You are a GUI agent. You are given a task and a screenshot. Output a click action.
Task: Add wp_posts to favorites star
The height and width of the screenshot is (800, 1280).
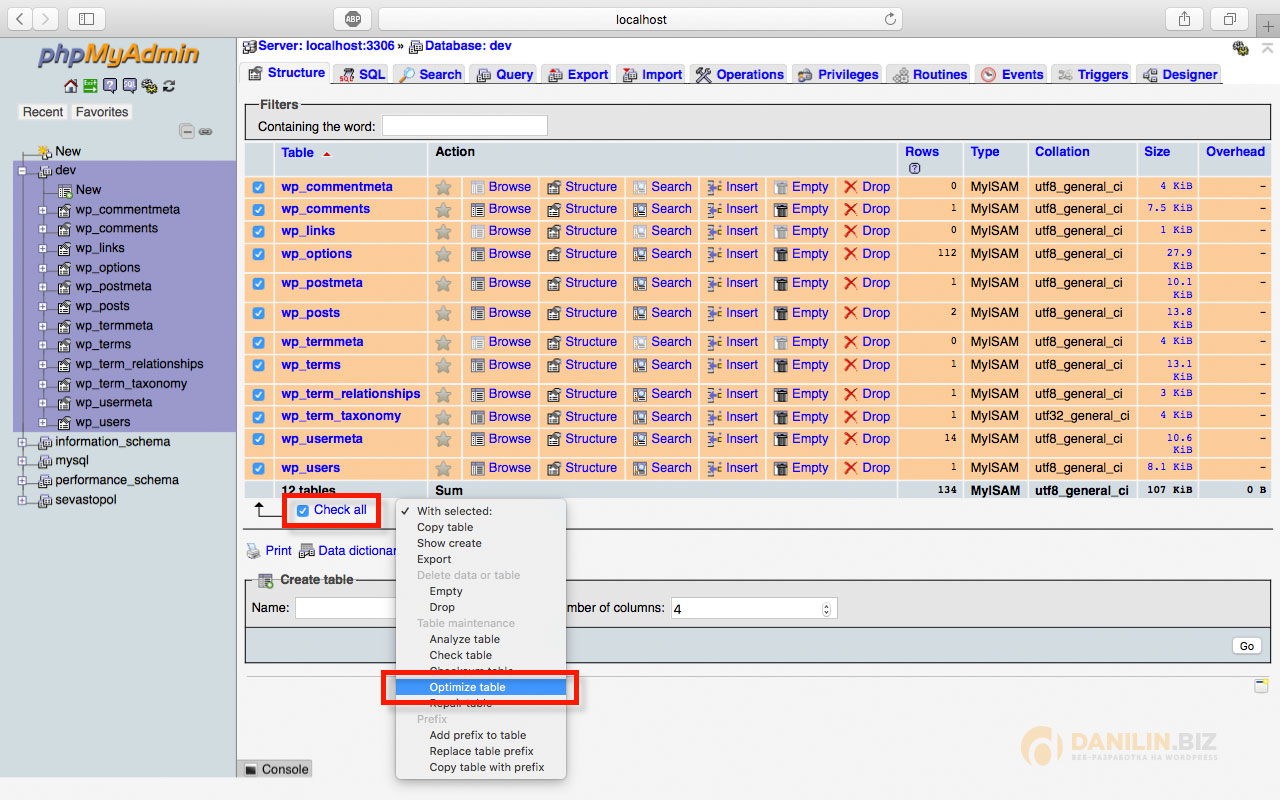tap(443, 313)
